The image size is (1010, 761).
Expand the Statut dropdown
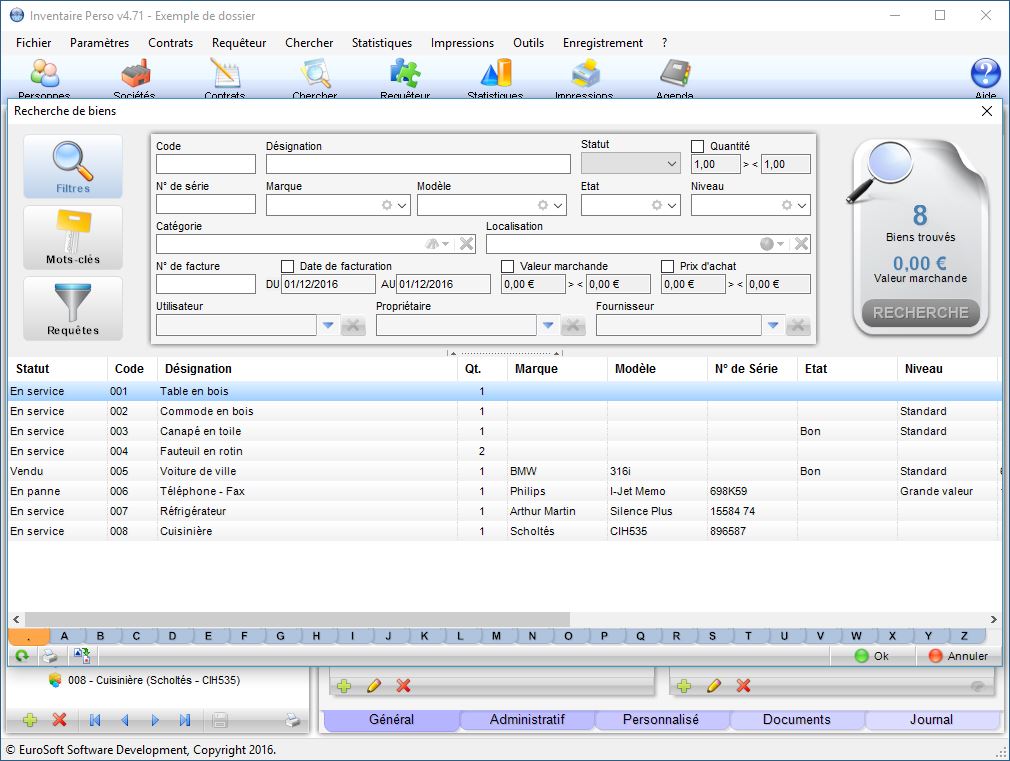[671, 164]
